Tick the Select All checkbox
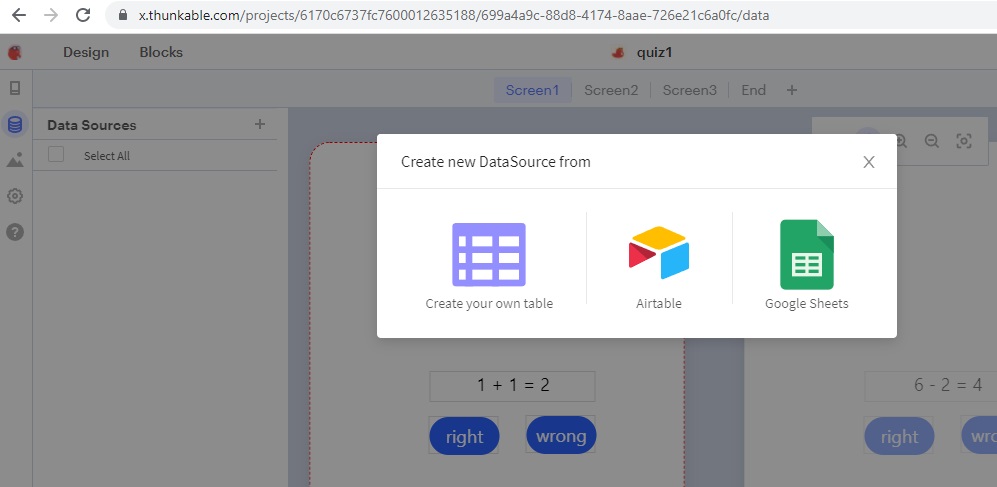Screen dimensions: 997x487 (x=56, y=155)
